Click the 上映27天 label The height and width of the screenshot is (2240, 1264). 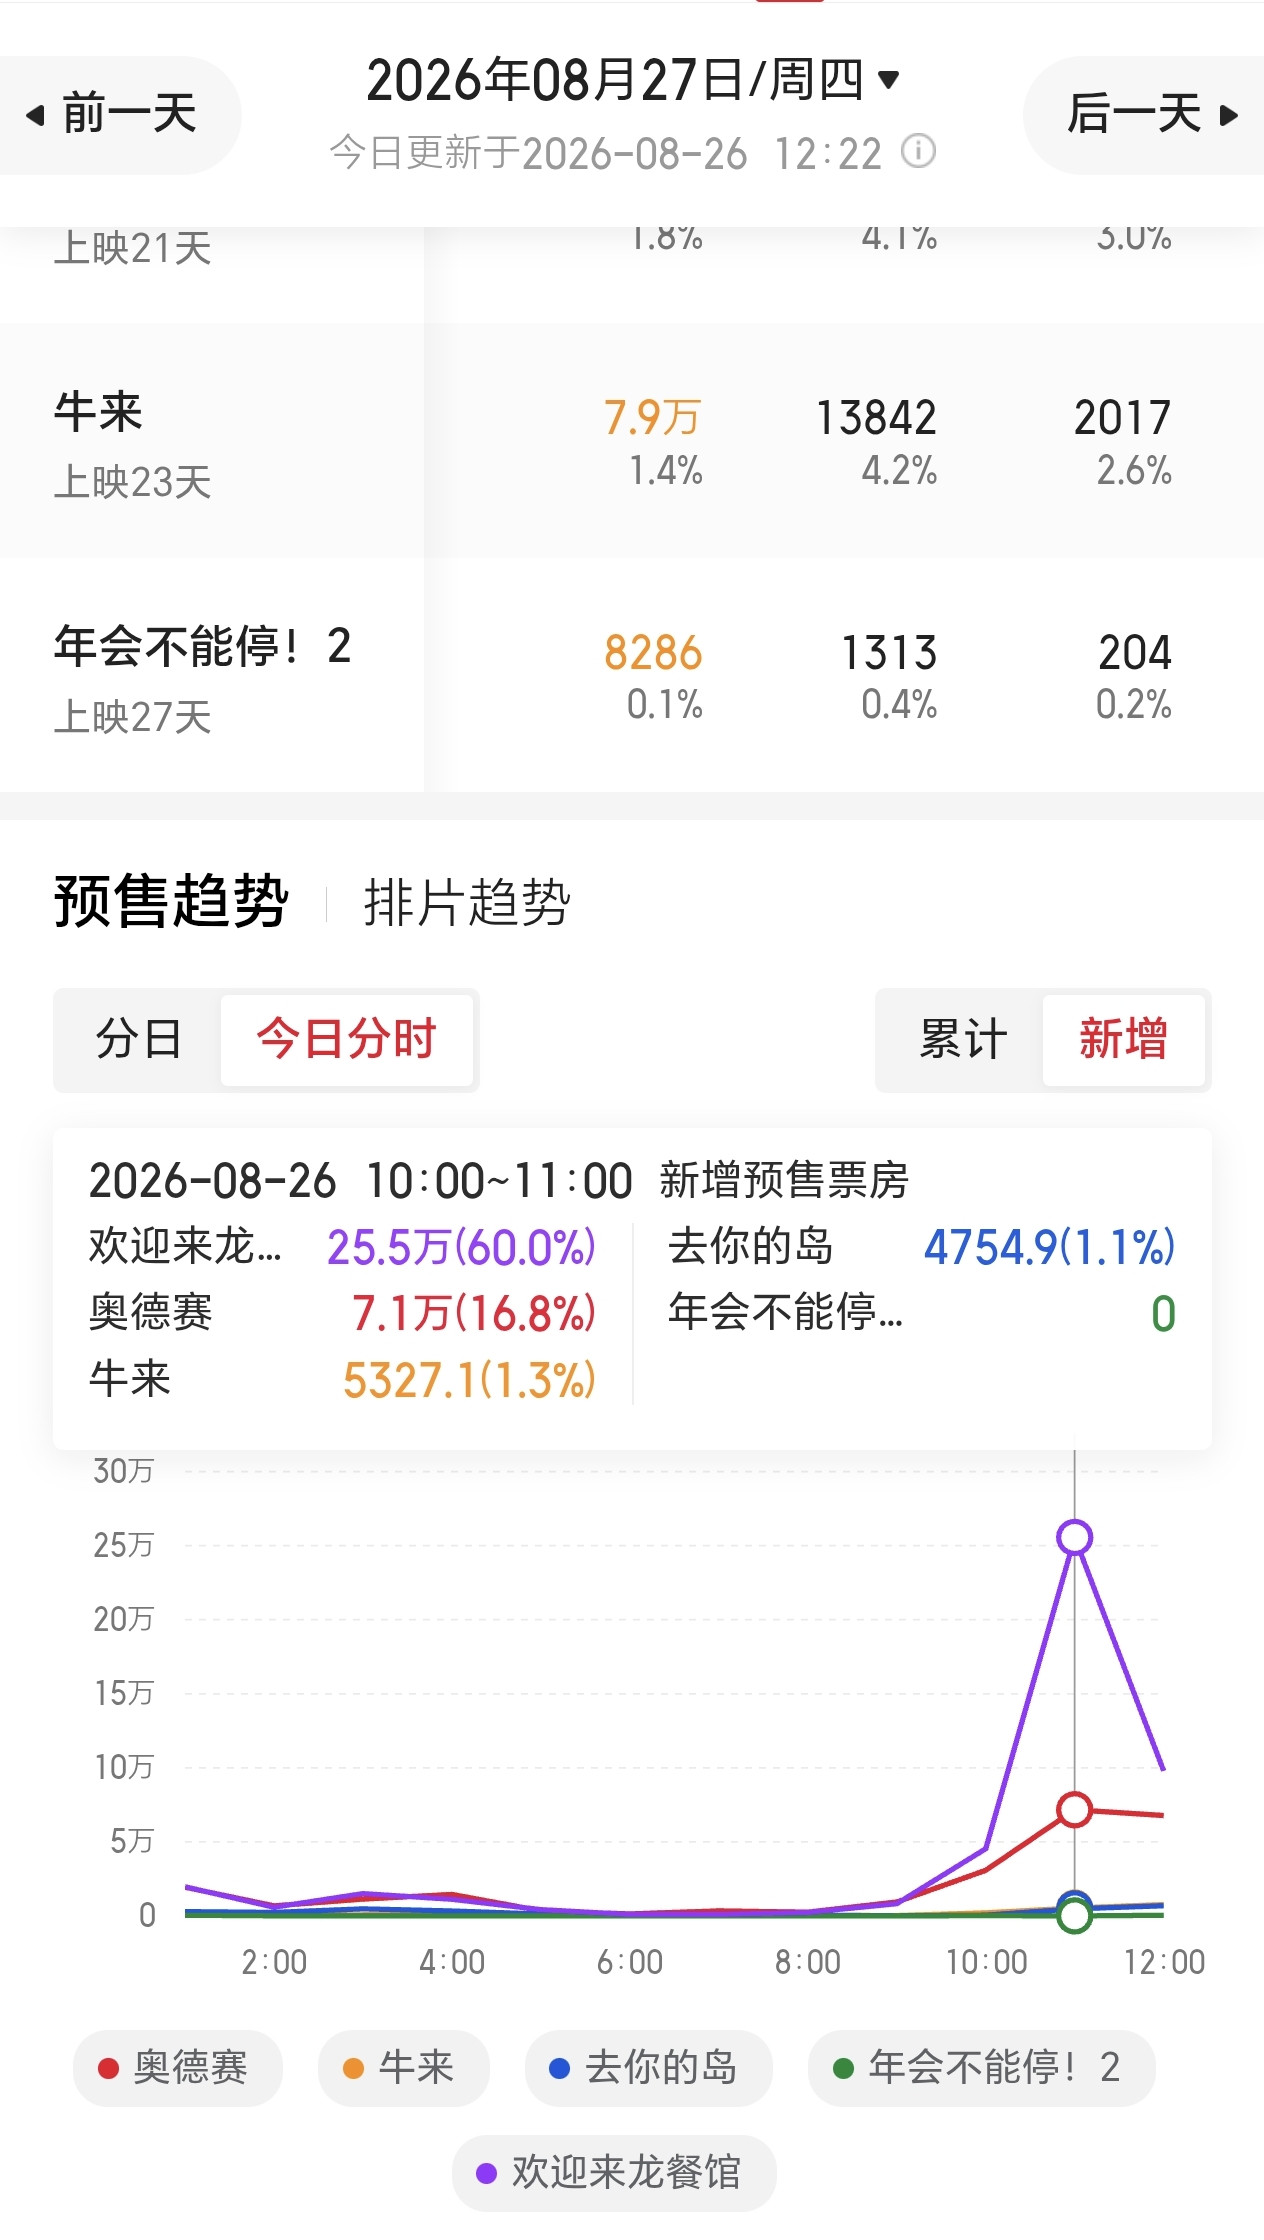[133, 717]
